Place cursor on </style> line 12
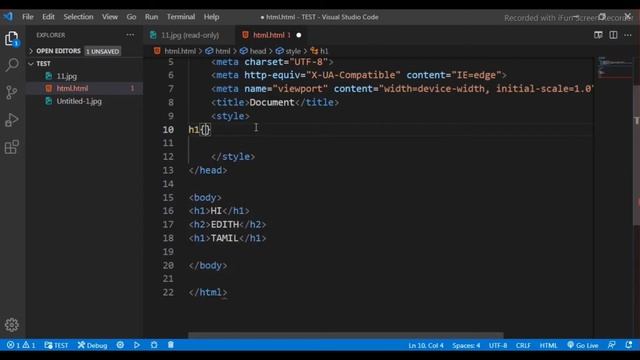640x360 pixels. 233,157
